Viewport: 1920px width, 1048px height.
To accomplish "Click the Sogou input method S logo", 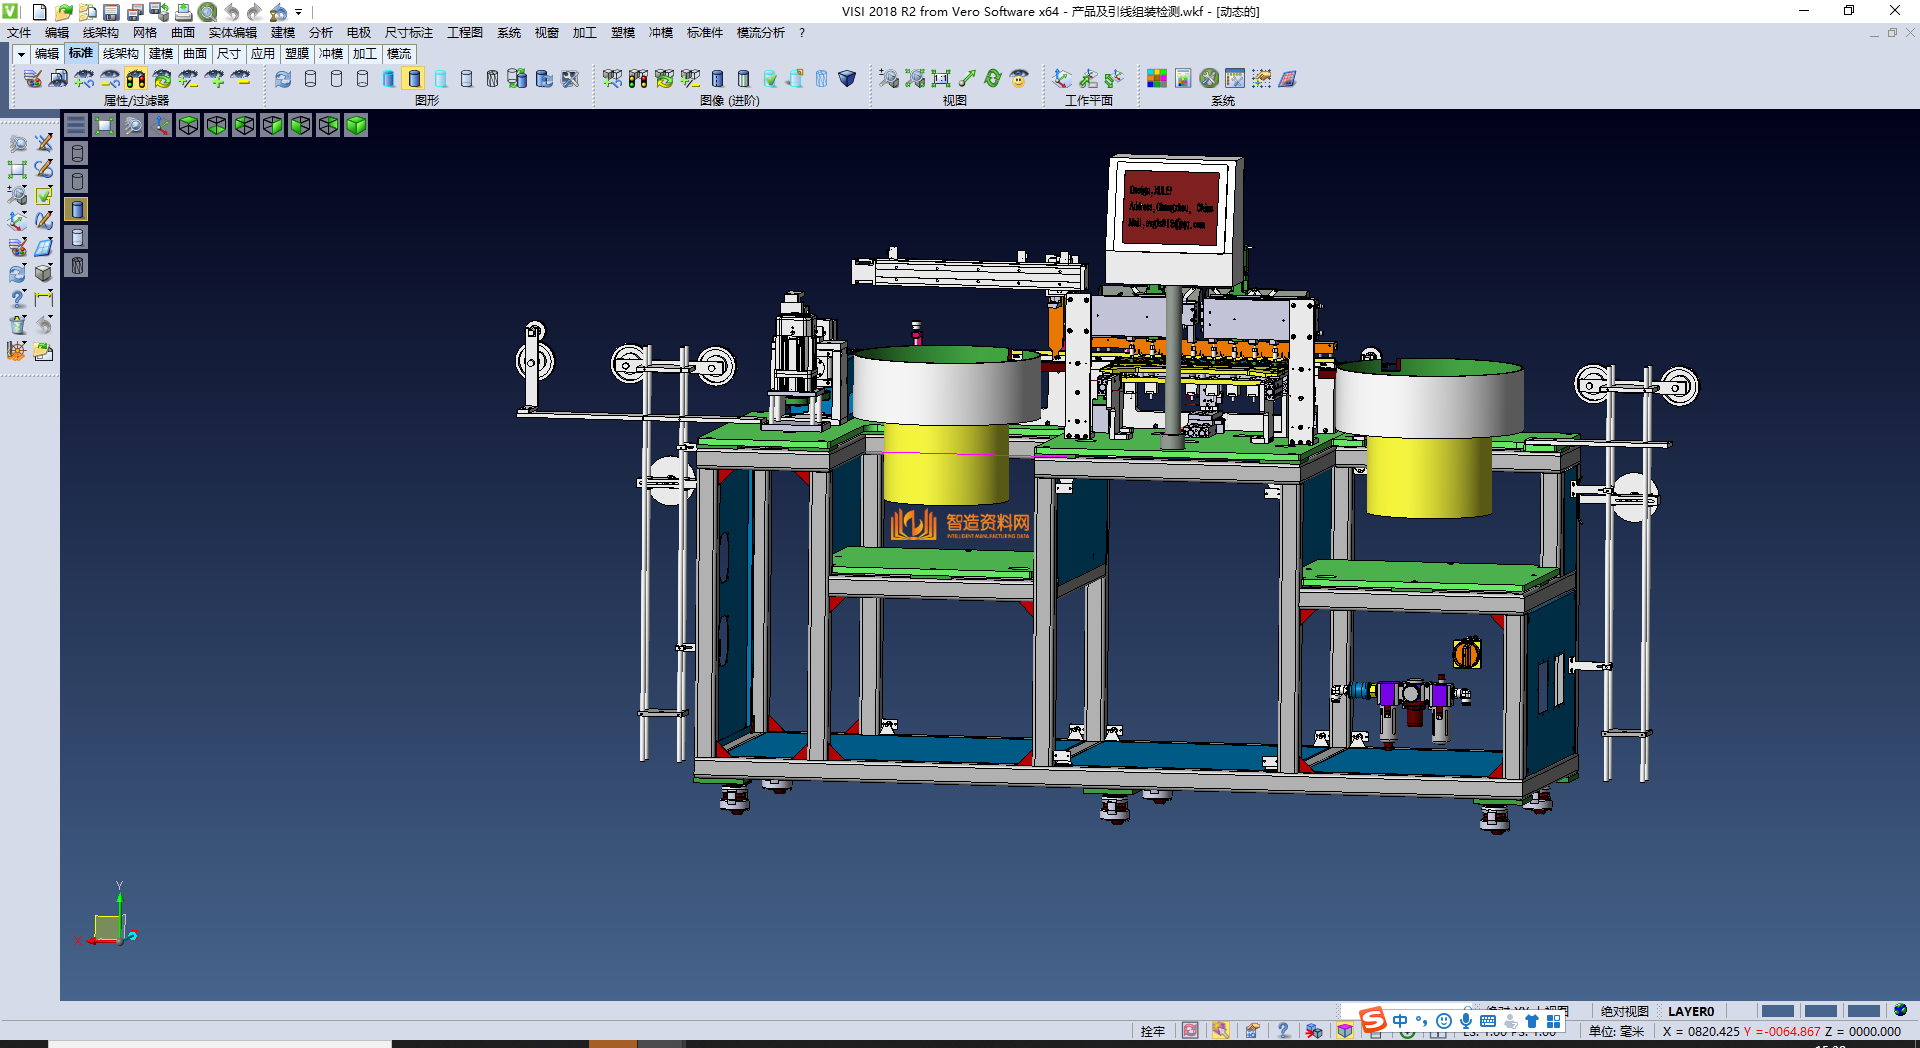I will (x=1372, y=1020).
